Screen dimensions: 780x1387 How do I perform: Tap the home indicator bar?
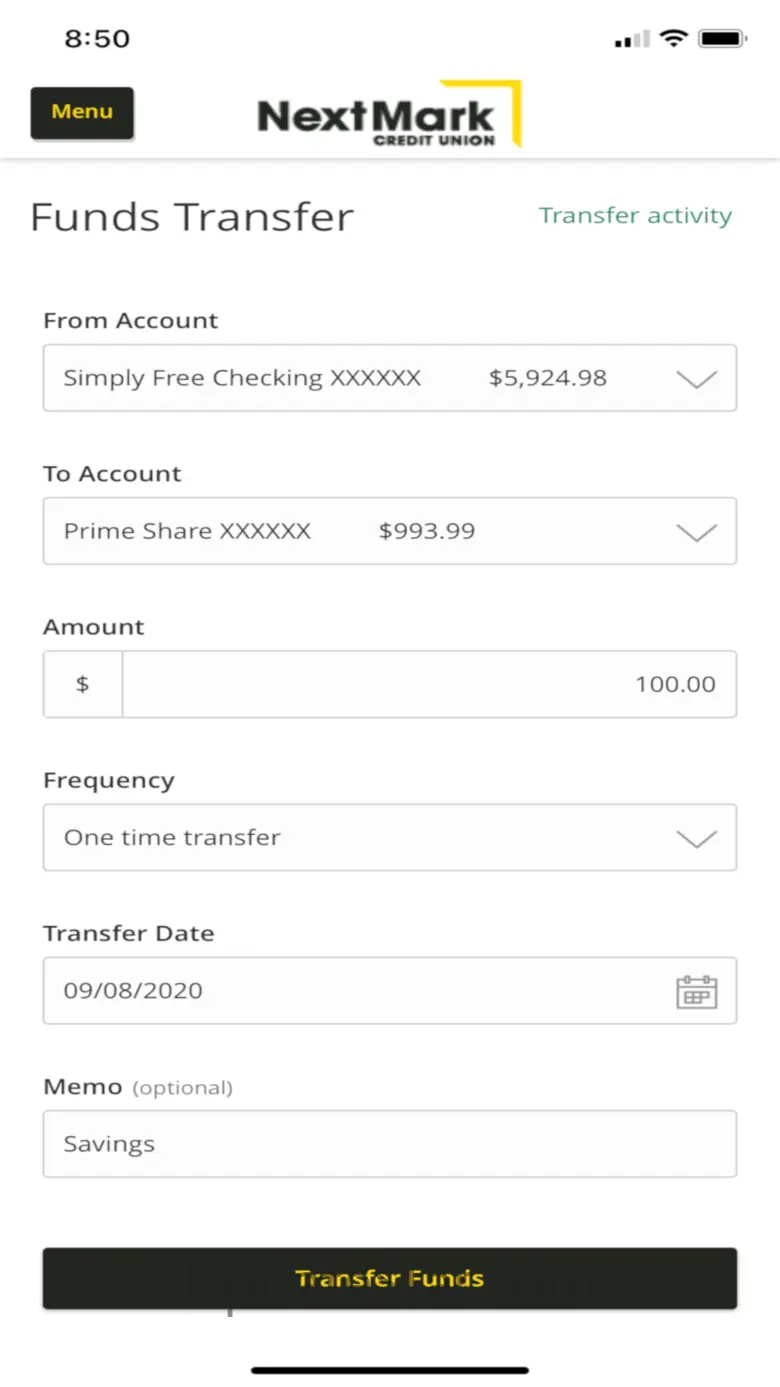(390, 1370)
